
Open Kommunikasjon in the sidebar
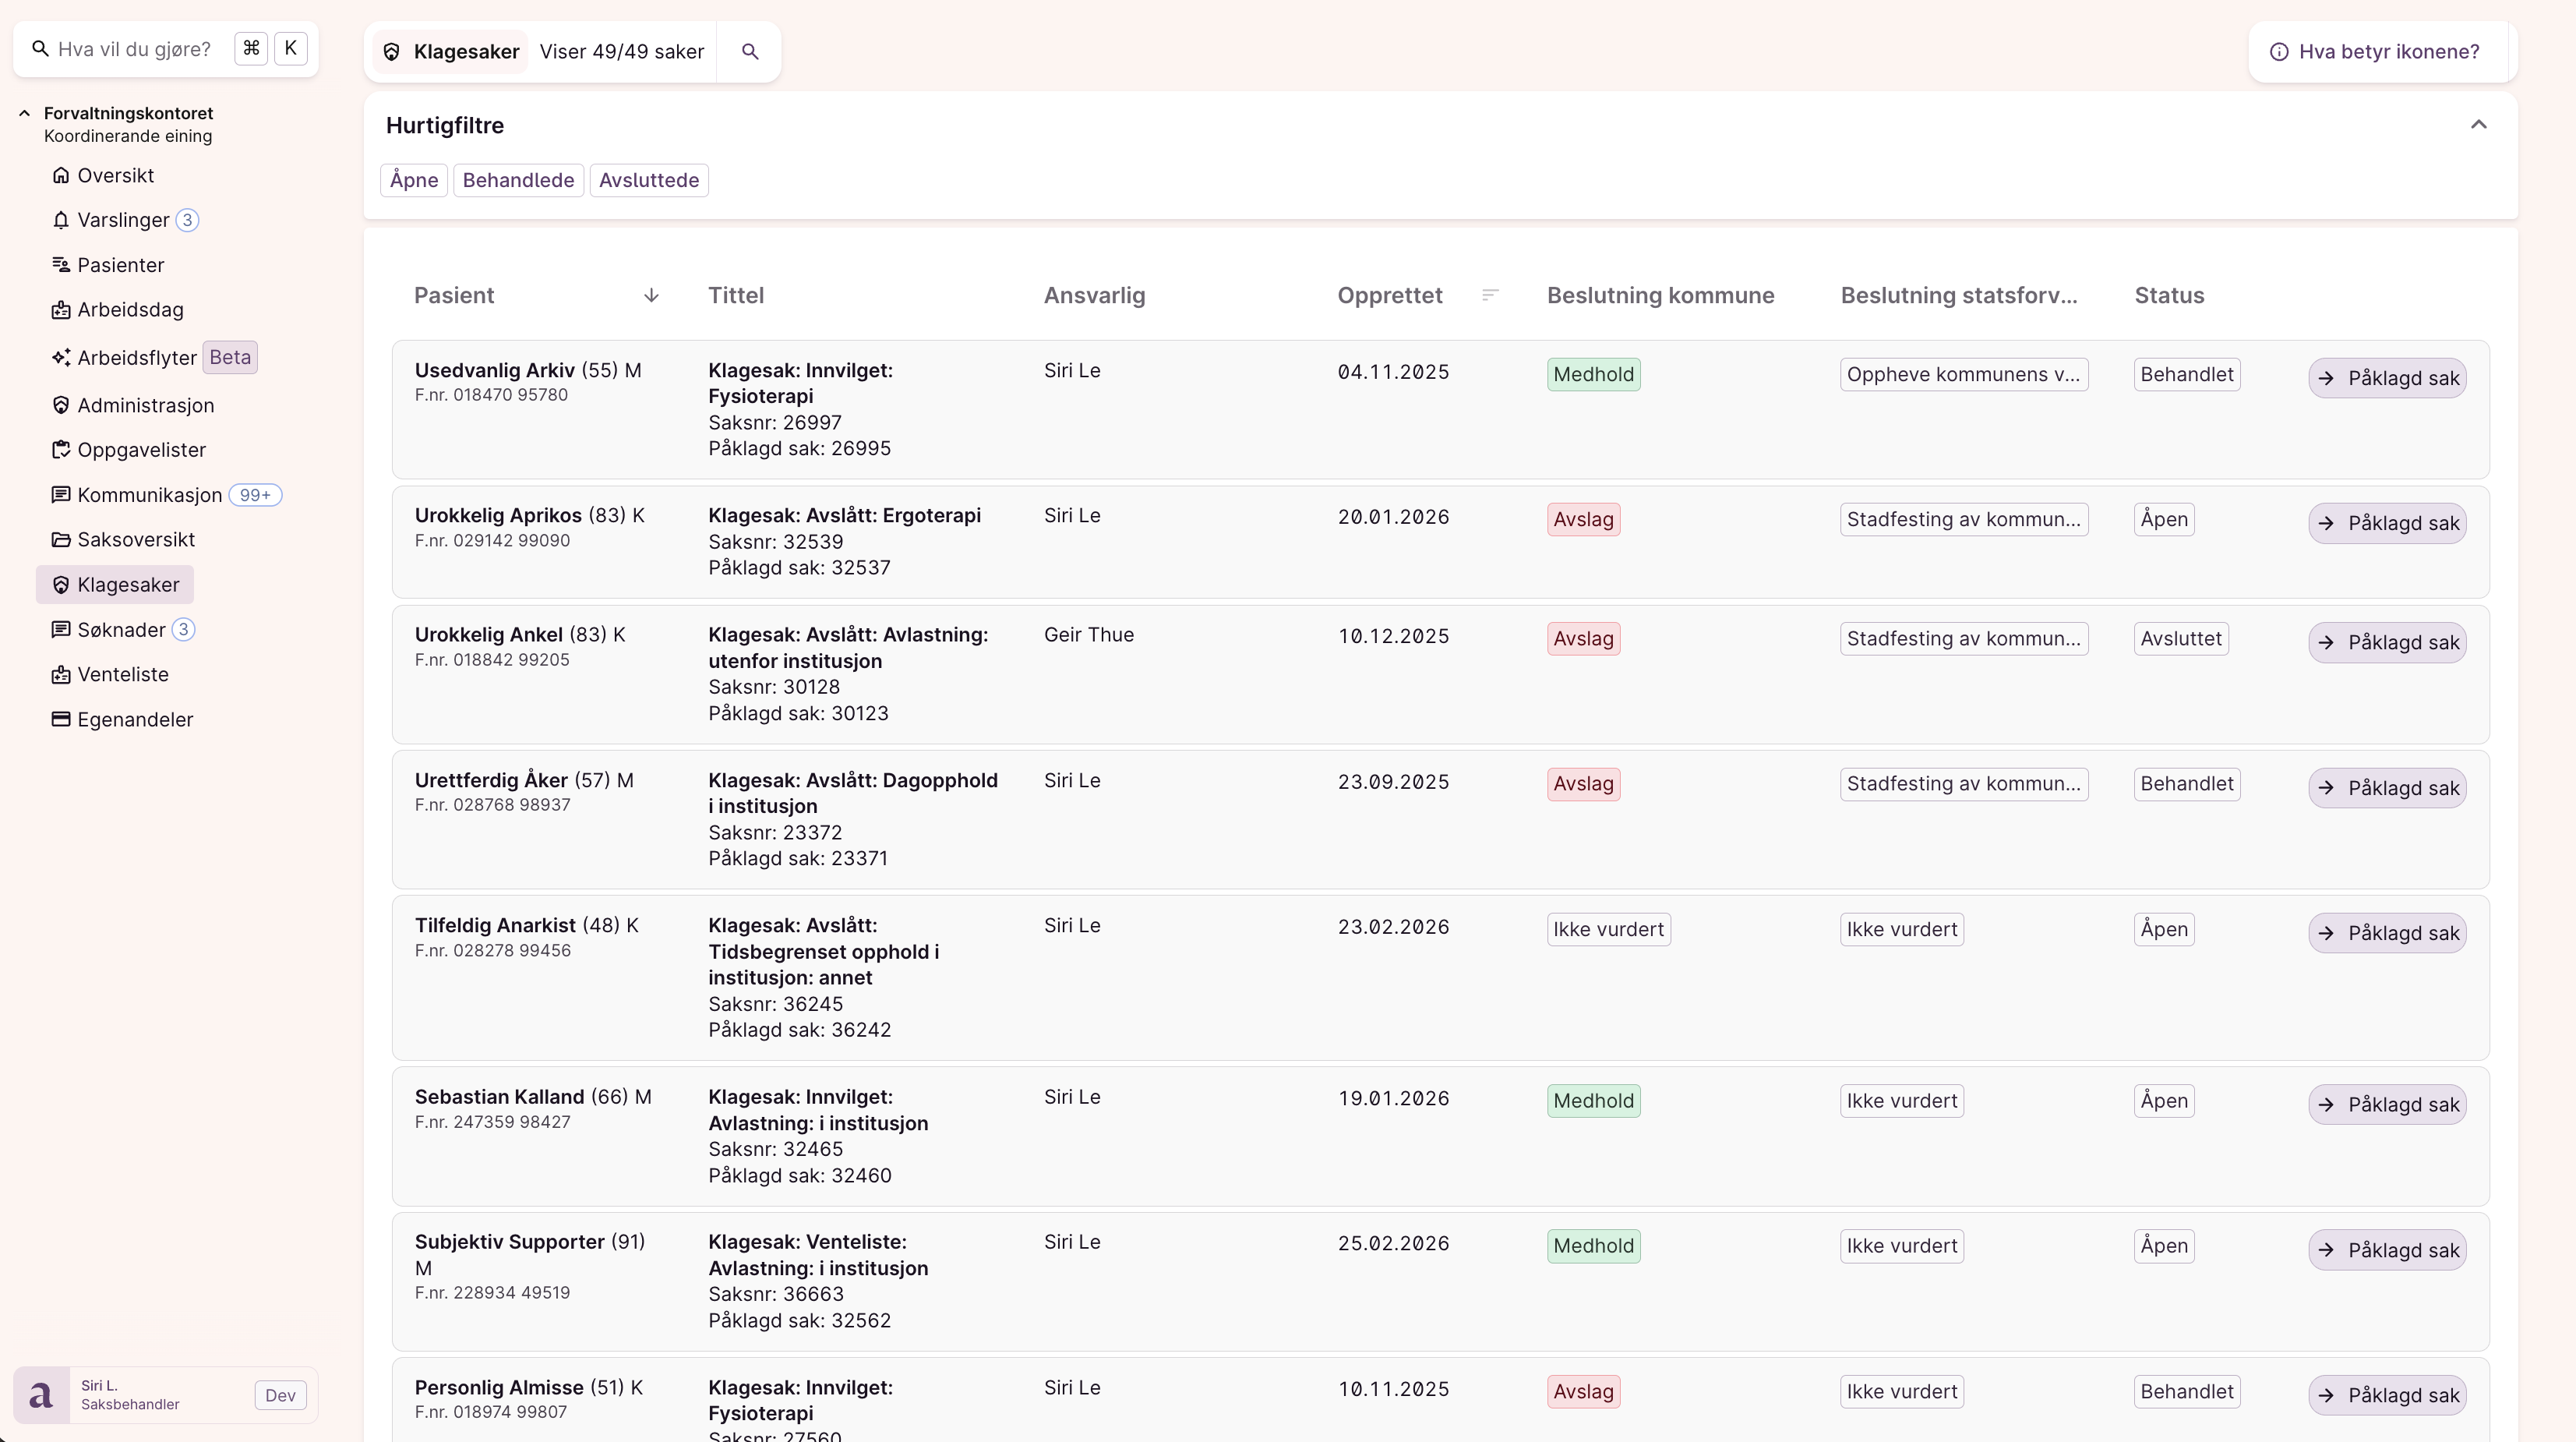[x=150, y=495]
